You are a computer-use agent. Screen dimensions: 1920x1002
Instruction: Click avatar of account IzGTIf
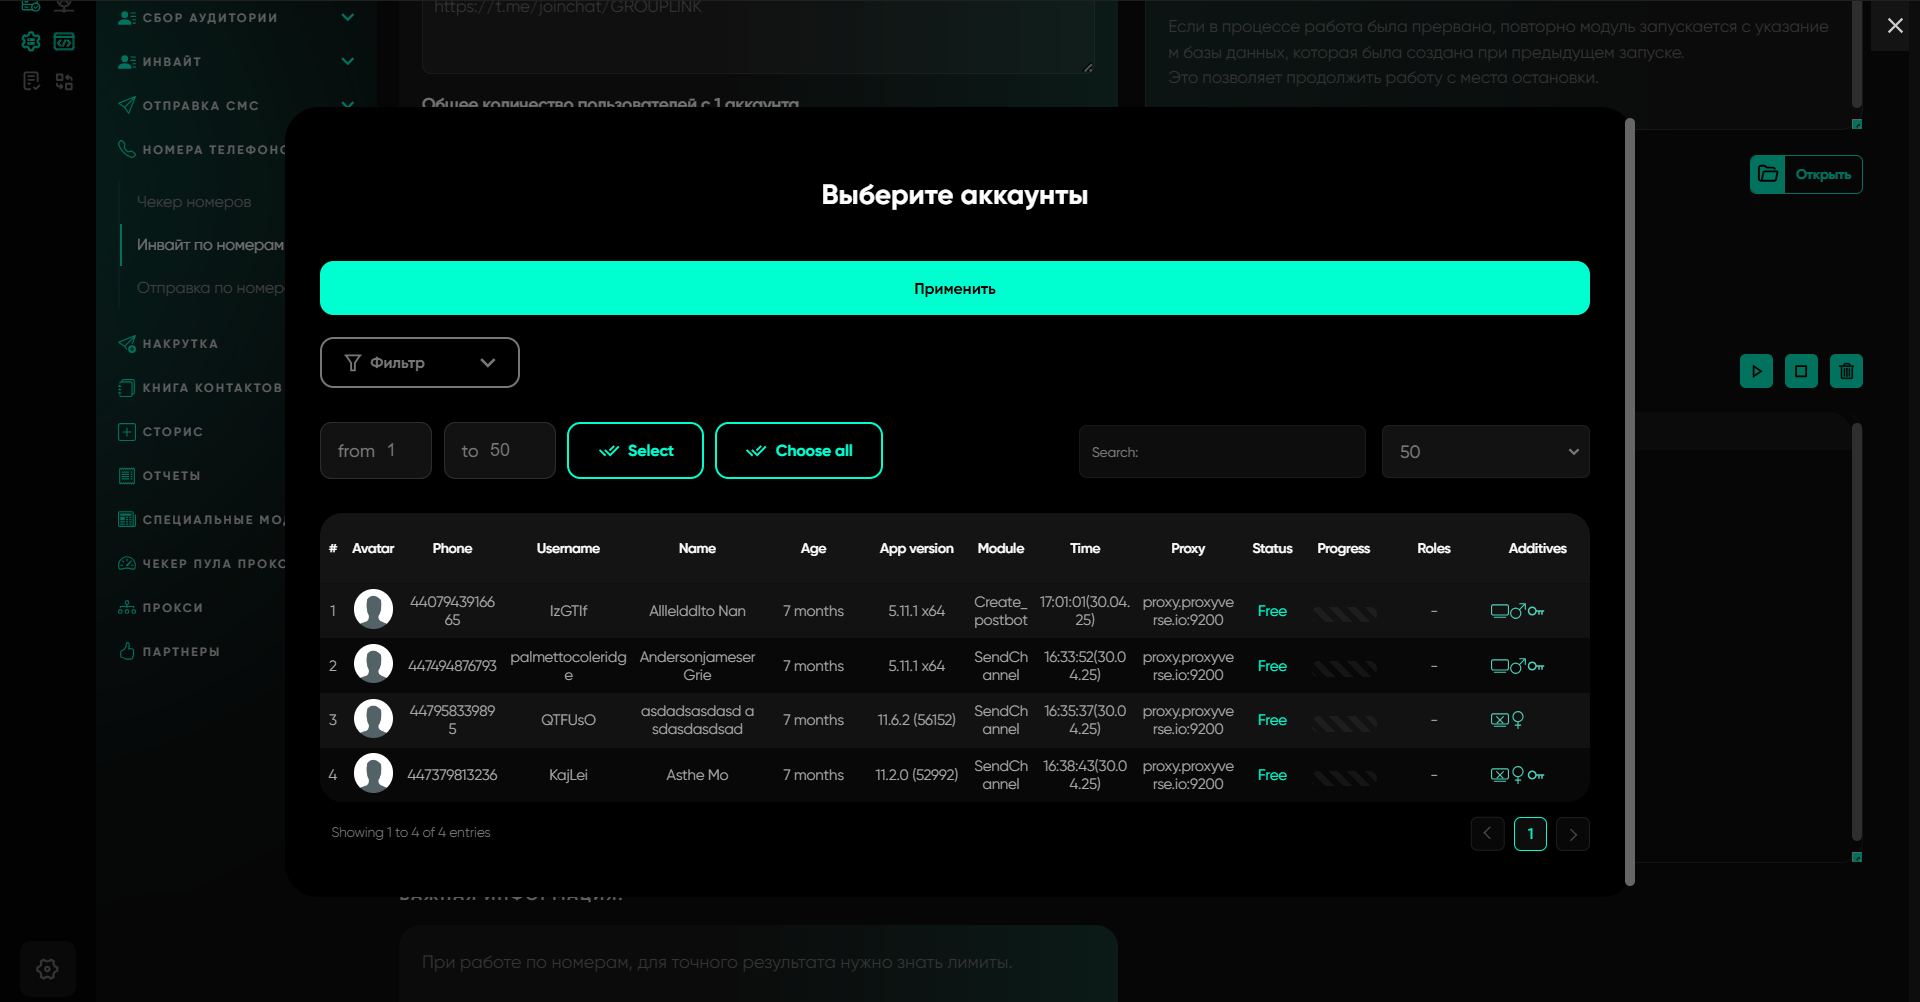point(373,610)
